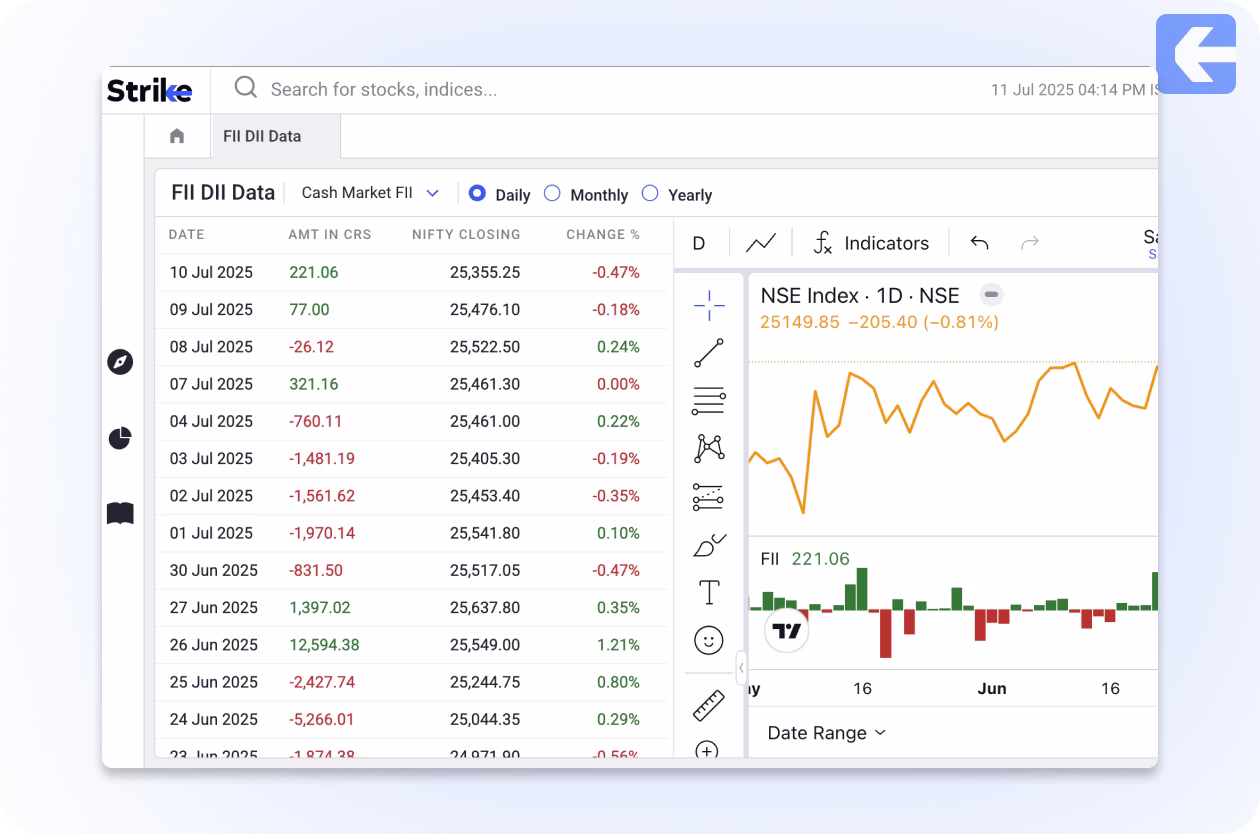Click the 01 Jul 2025 date cell
1260x834 pixels.
tap(211, 533)
